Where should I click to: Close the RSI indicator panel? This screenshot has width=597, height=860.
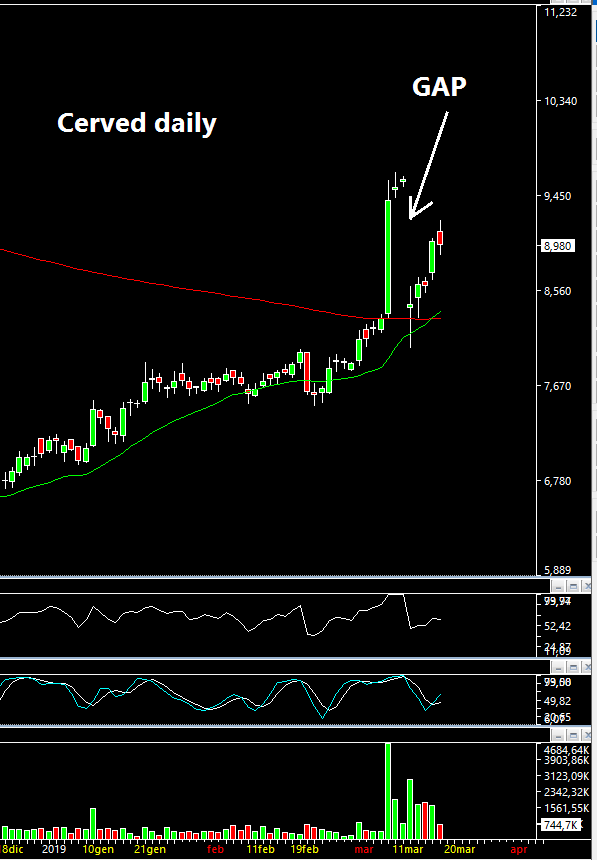click(588, 585)
